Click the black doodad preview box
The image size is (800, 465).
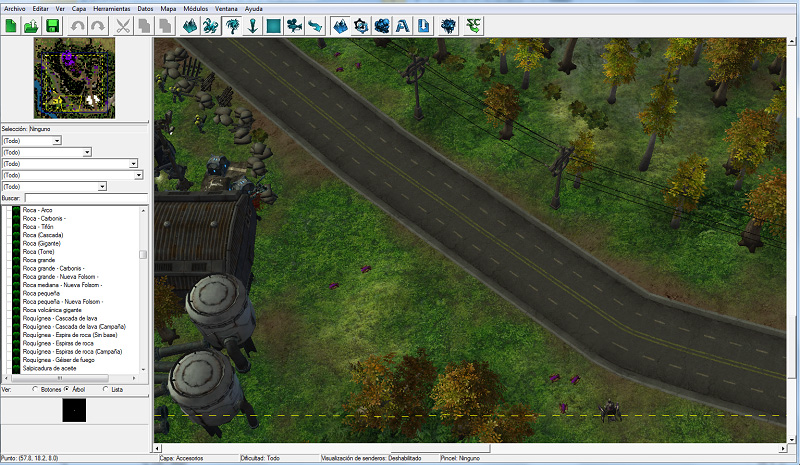click(74, 410)
